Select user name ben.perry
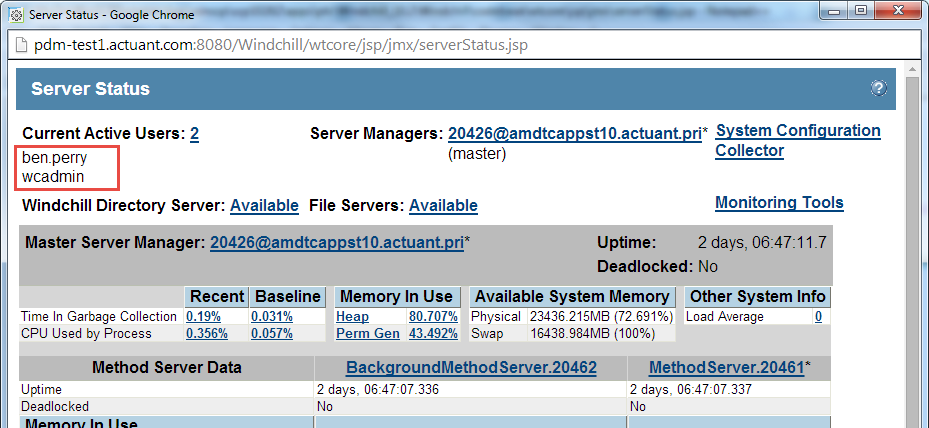 tap(55, 158)
